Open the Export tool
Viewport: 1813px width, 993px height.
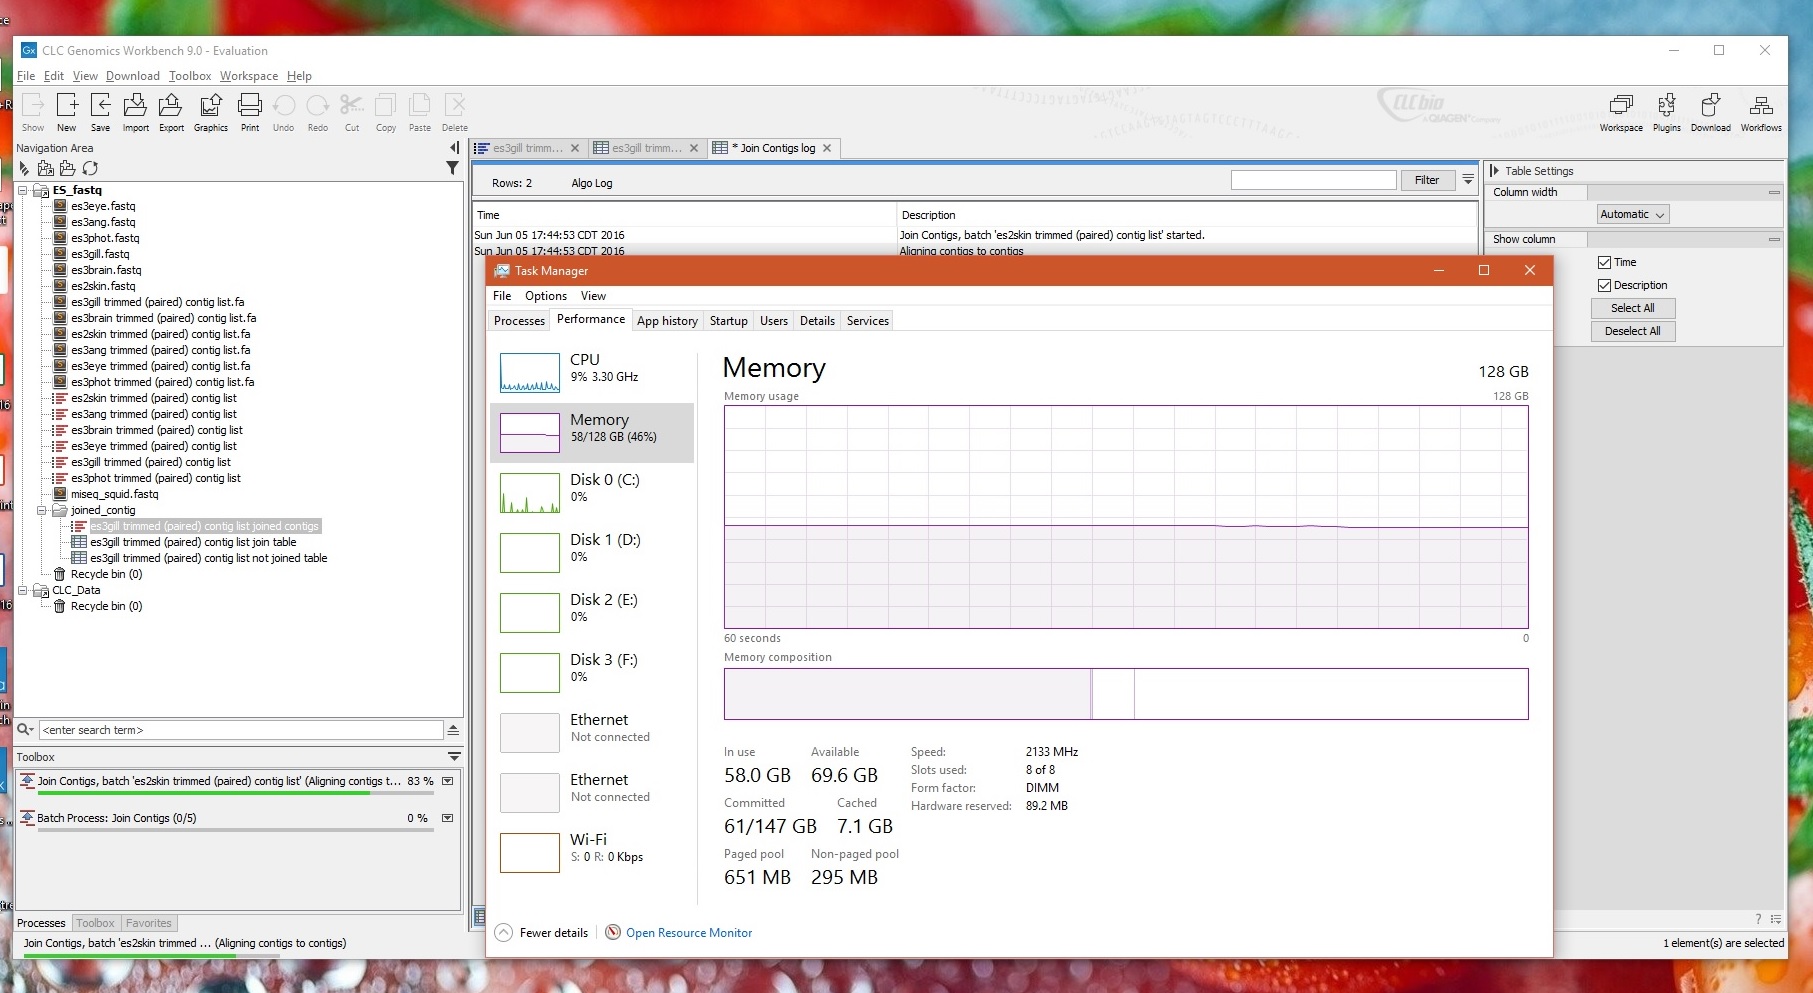click(x=171, y=111)
